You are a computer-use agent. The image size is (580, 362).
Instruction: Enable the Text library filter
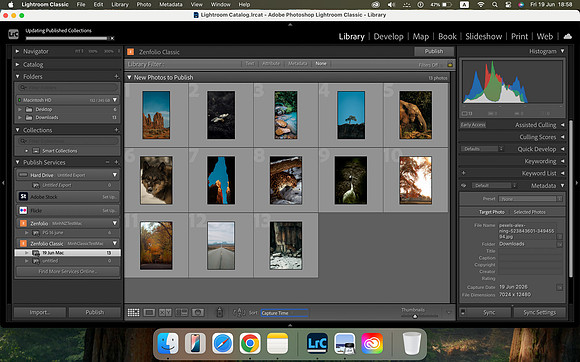point(250,64)
